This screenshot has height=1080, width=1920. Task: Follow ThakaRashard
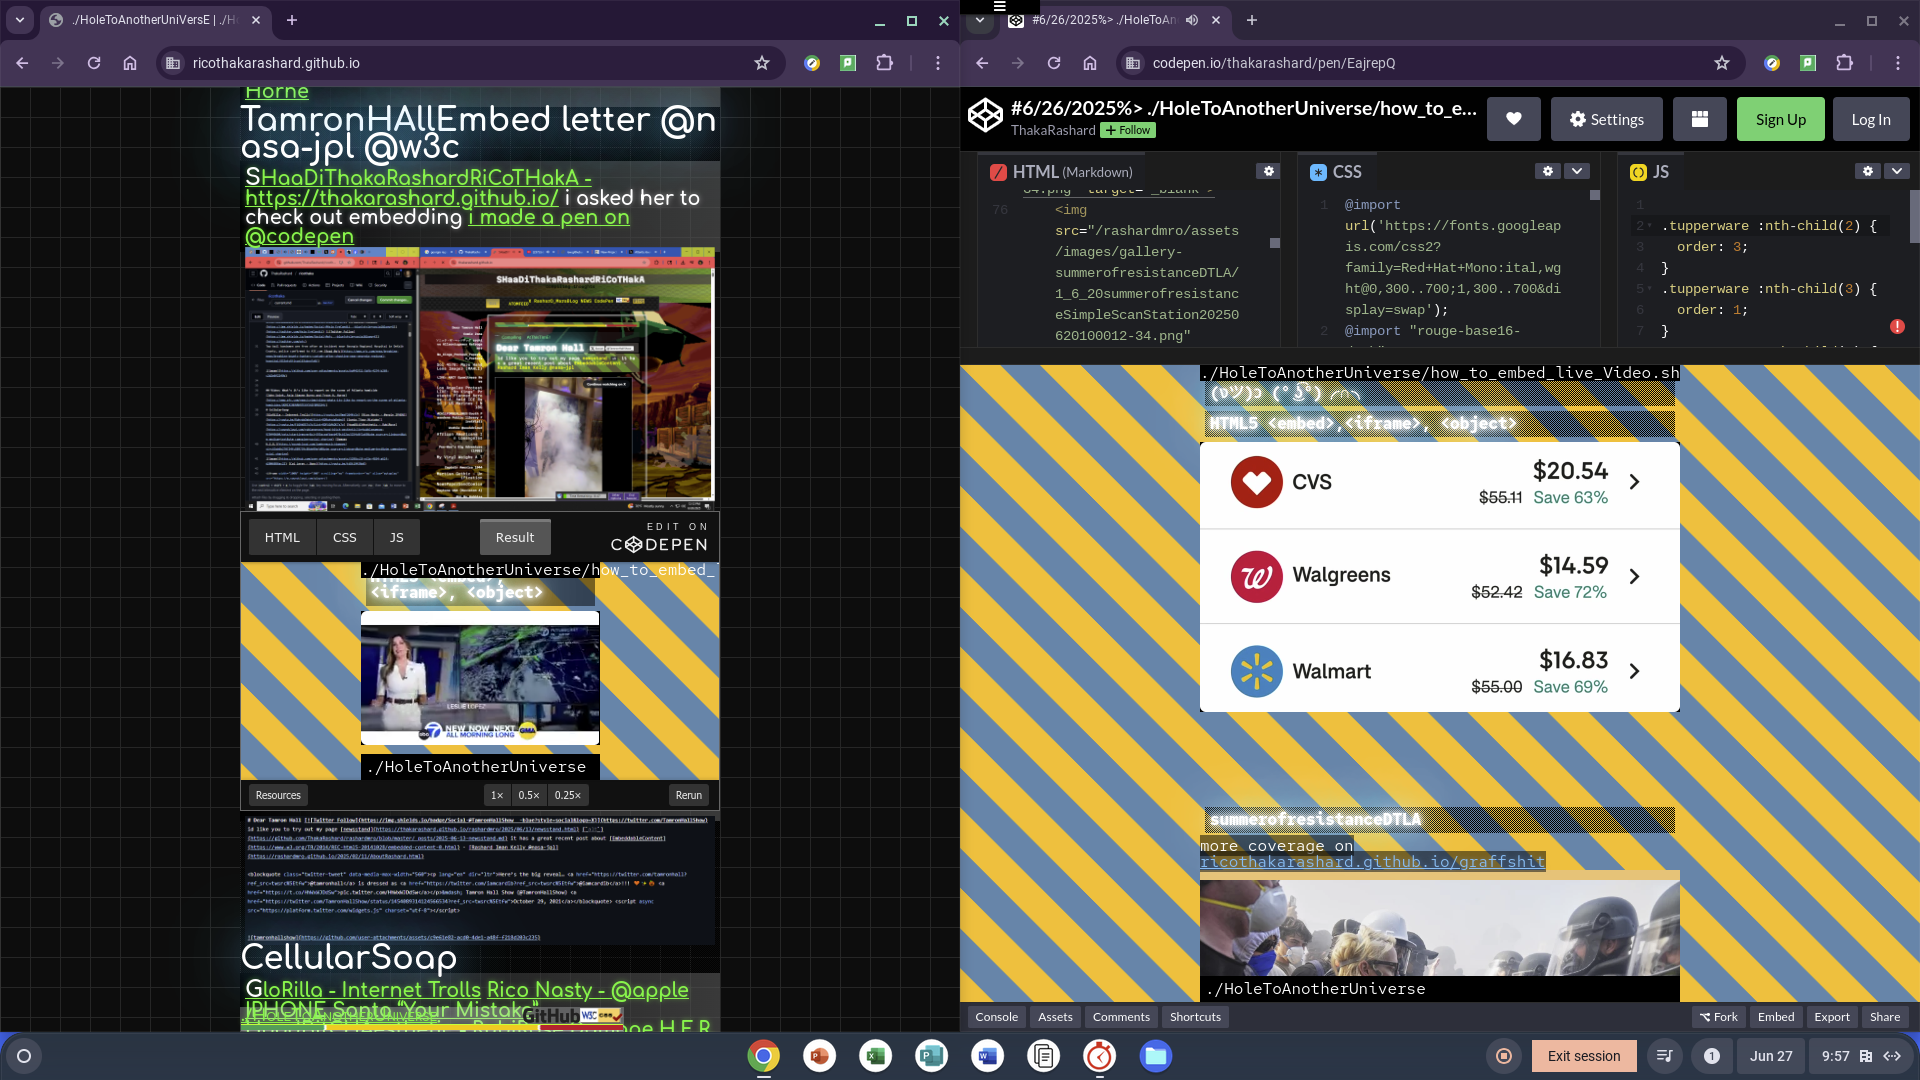(x=1128, y=130)
